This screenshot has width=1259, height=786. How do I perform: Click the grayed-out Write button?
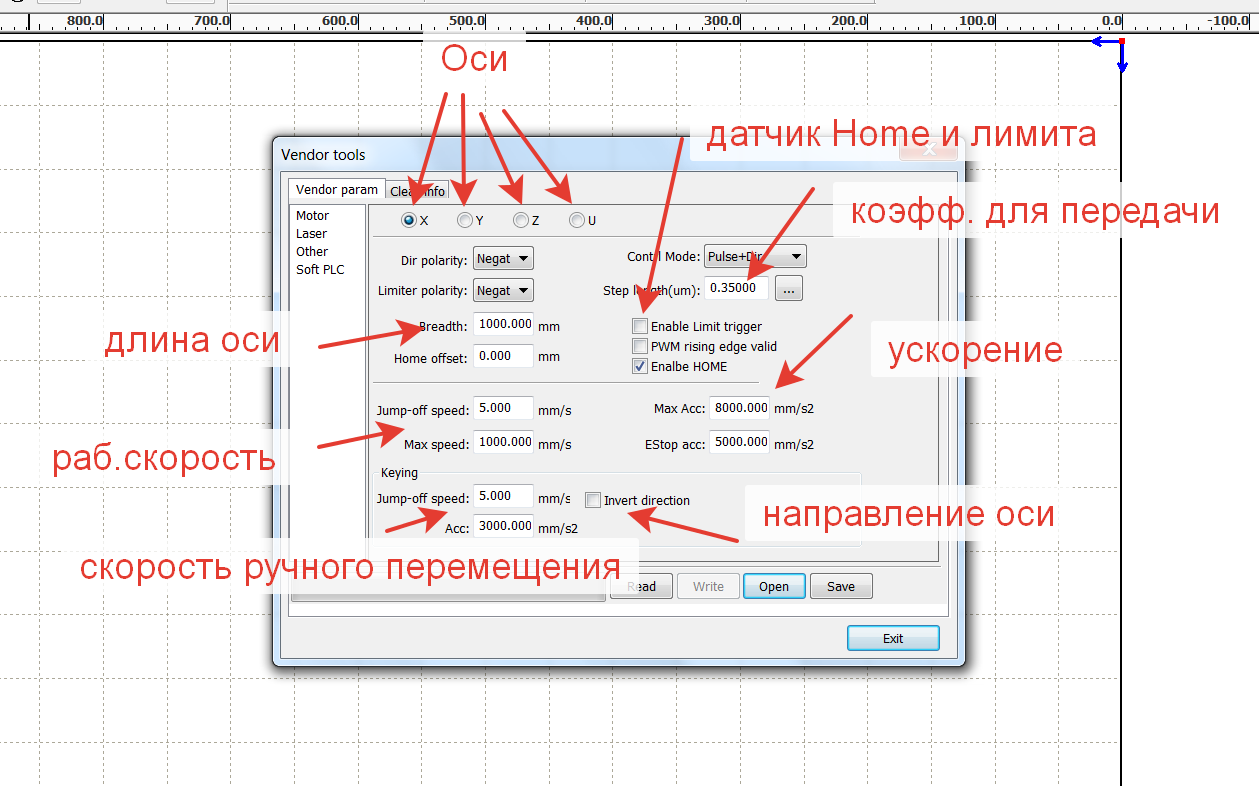pos(708,586)
